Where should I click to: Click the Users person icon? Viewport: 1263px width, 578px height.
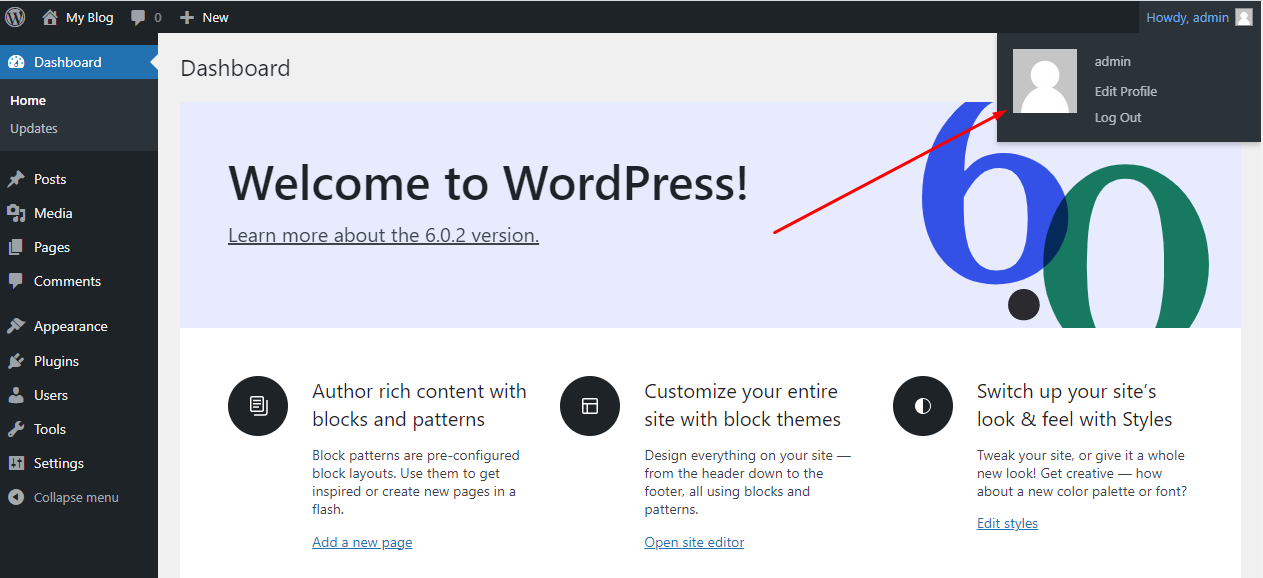(x=16, y=395)
